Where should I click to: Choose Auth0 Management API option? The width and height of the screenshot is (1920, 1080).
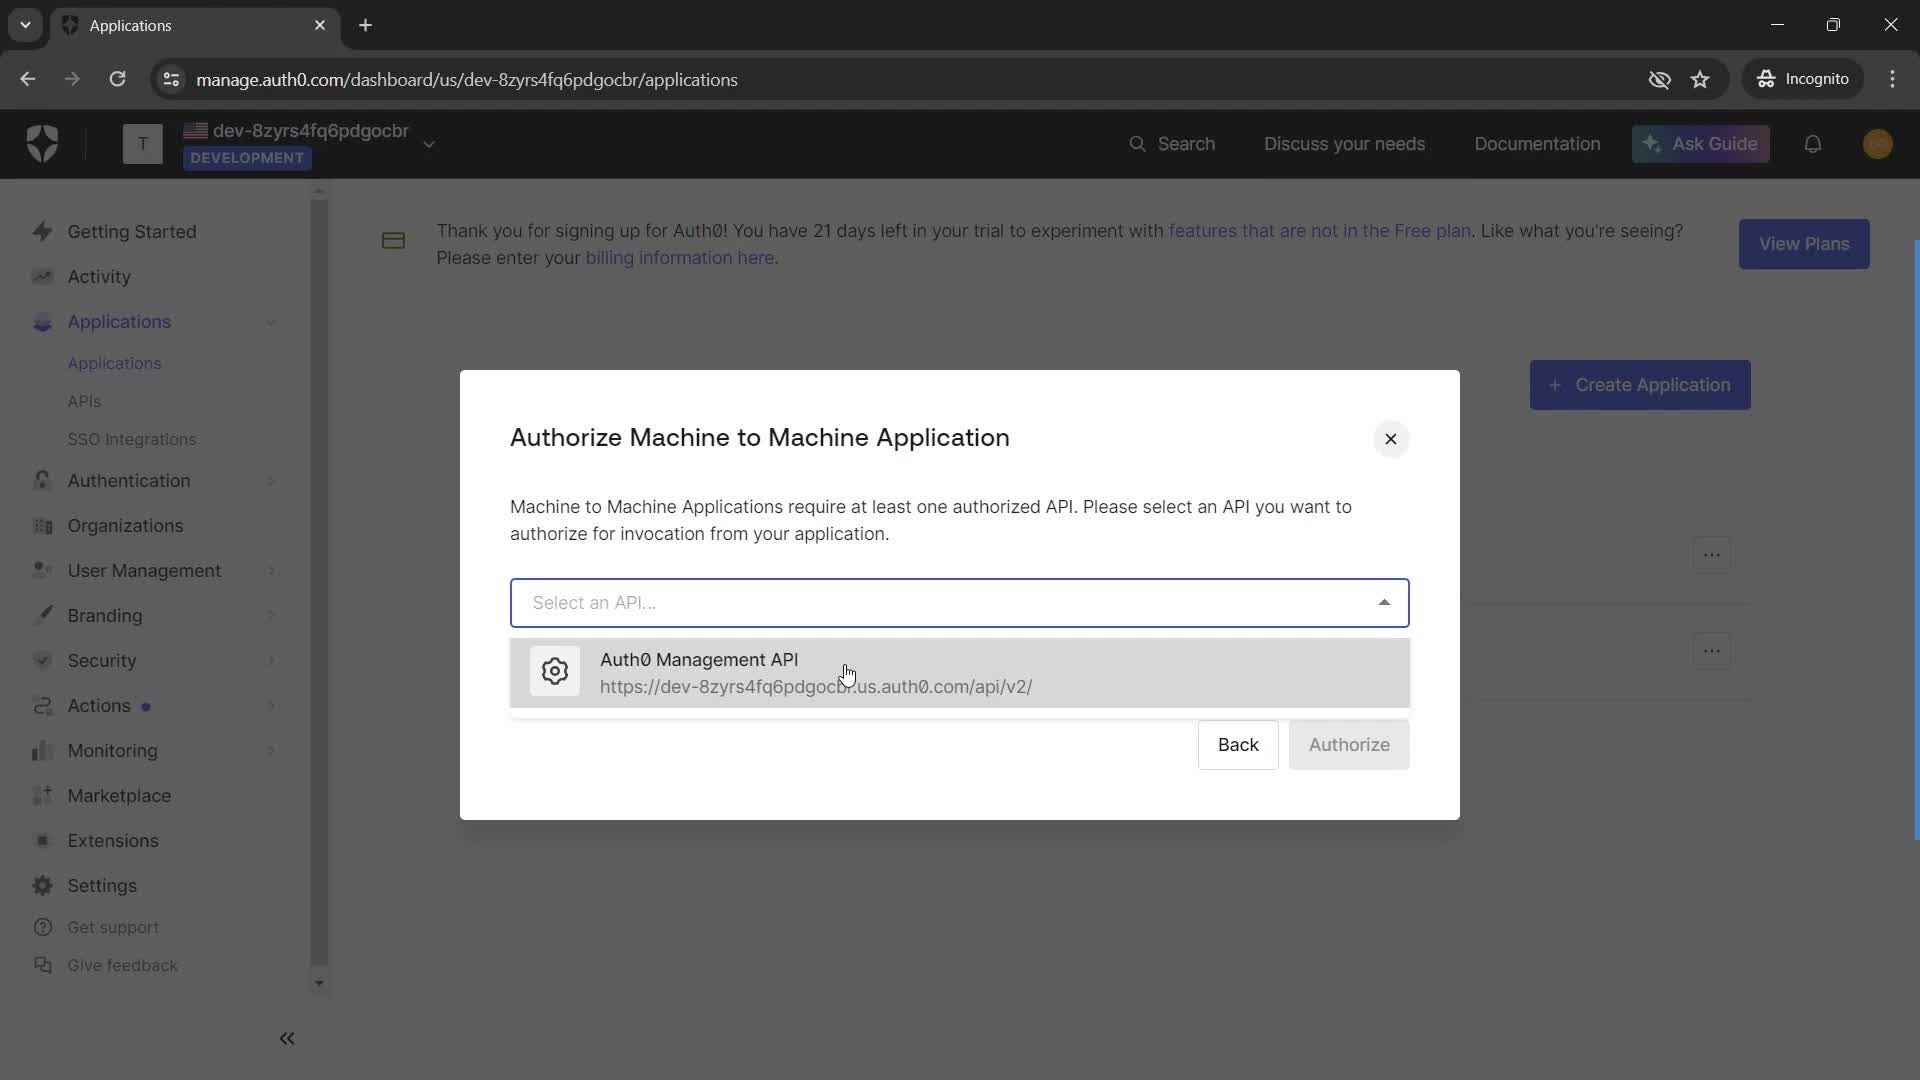click(x=960, y=673)
